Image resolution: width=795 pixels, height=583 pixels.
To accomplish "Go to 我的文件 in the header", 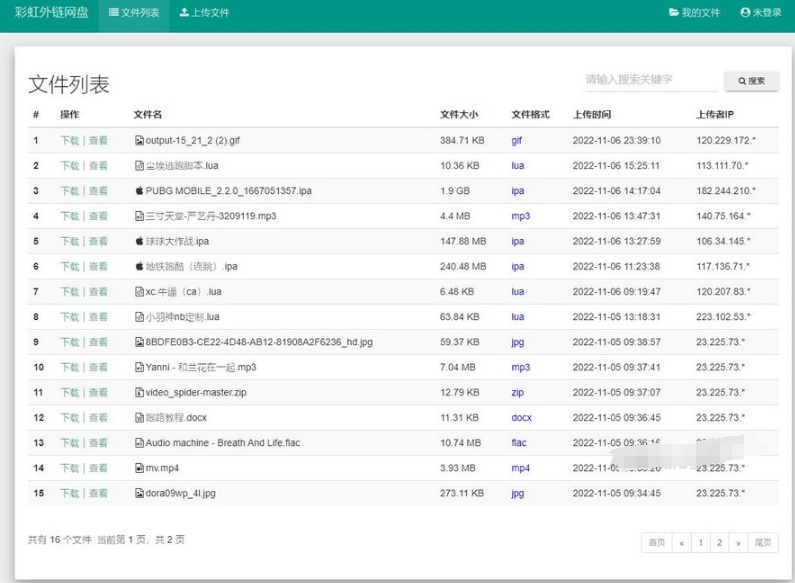I will pyautogui.click(x=694, y=13).
